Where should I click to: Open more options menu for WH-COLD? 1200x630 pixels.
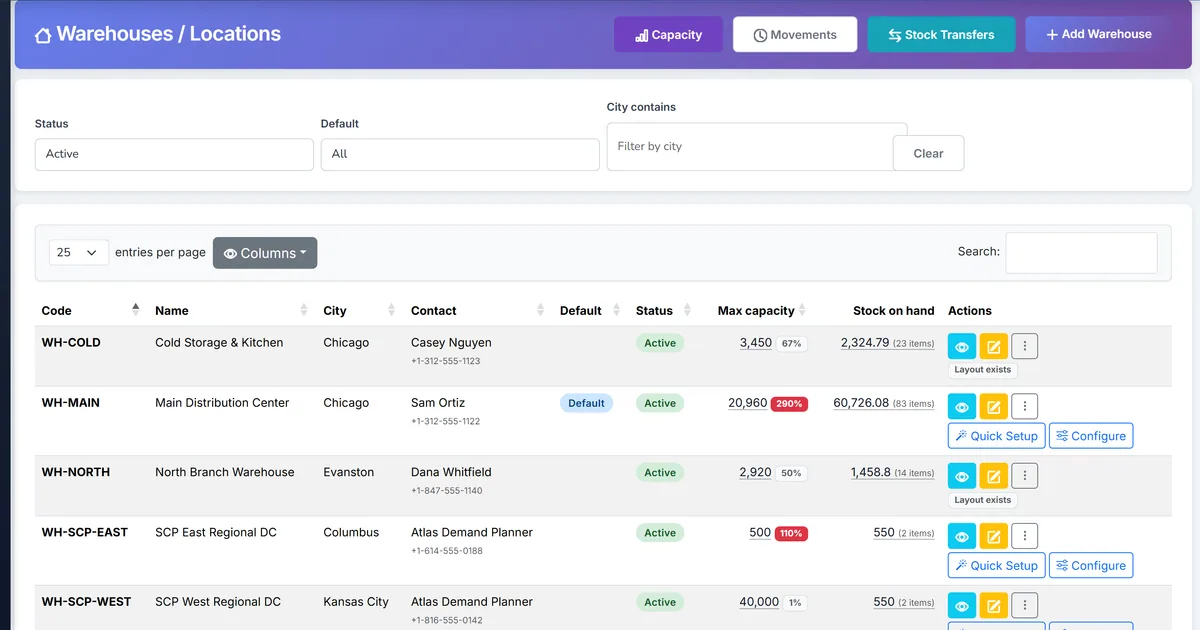[x=1025, y=347]
